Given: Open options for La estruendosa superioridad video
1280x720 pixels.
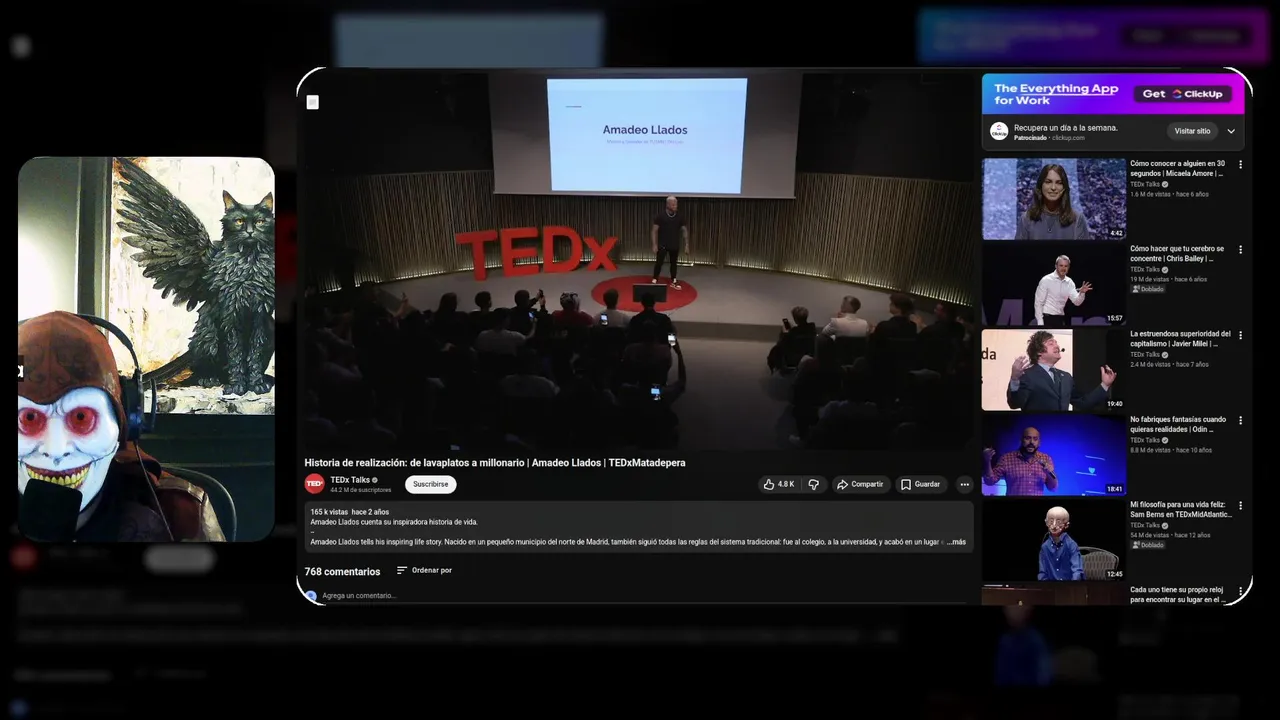Looking at the screenshot, I should coord(1241,335).
